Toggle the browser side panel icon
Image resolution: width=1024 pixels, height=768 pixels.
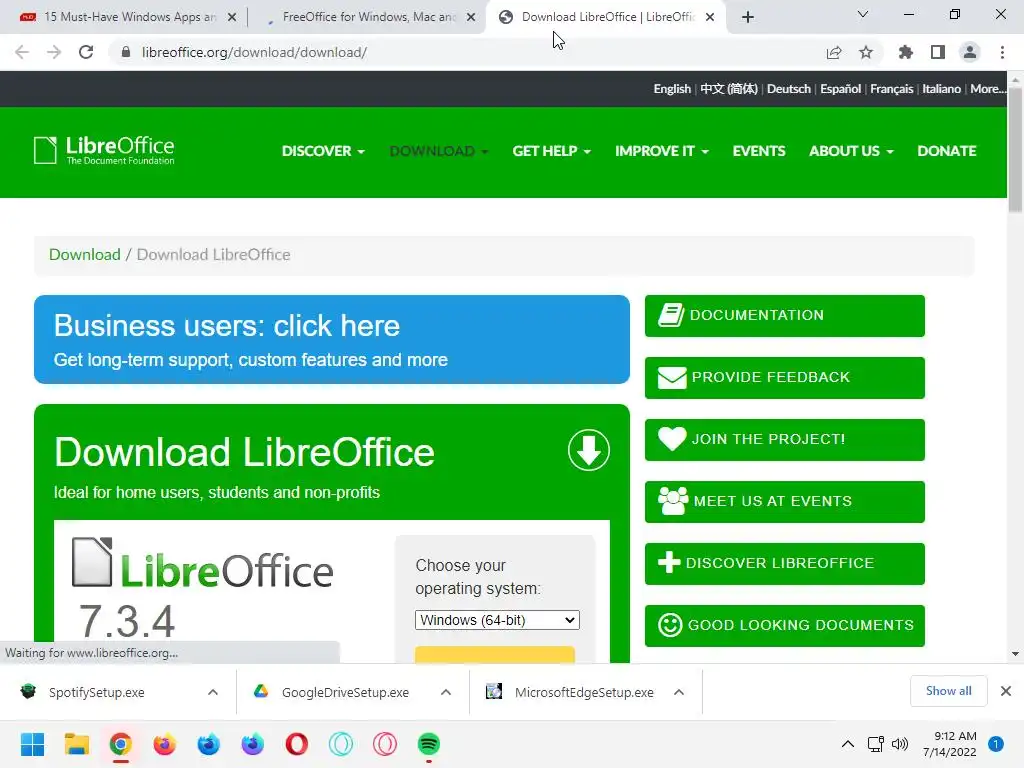(938, 52)
